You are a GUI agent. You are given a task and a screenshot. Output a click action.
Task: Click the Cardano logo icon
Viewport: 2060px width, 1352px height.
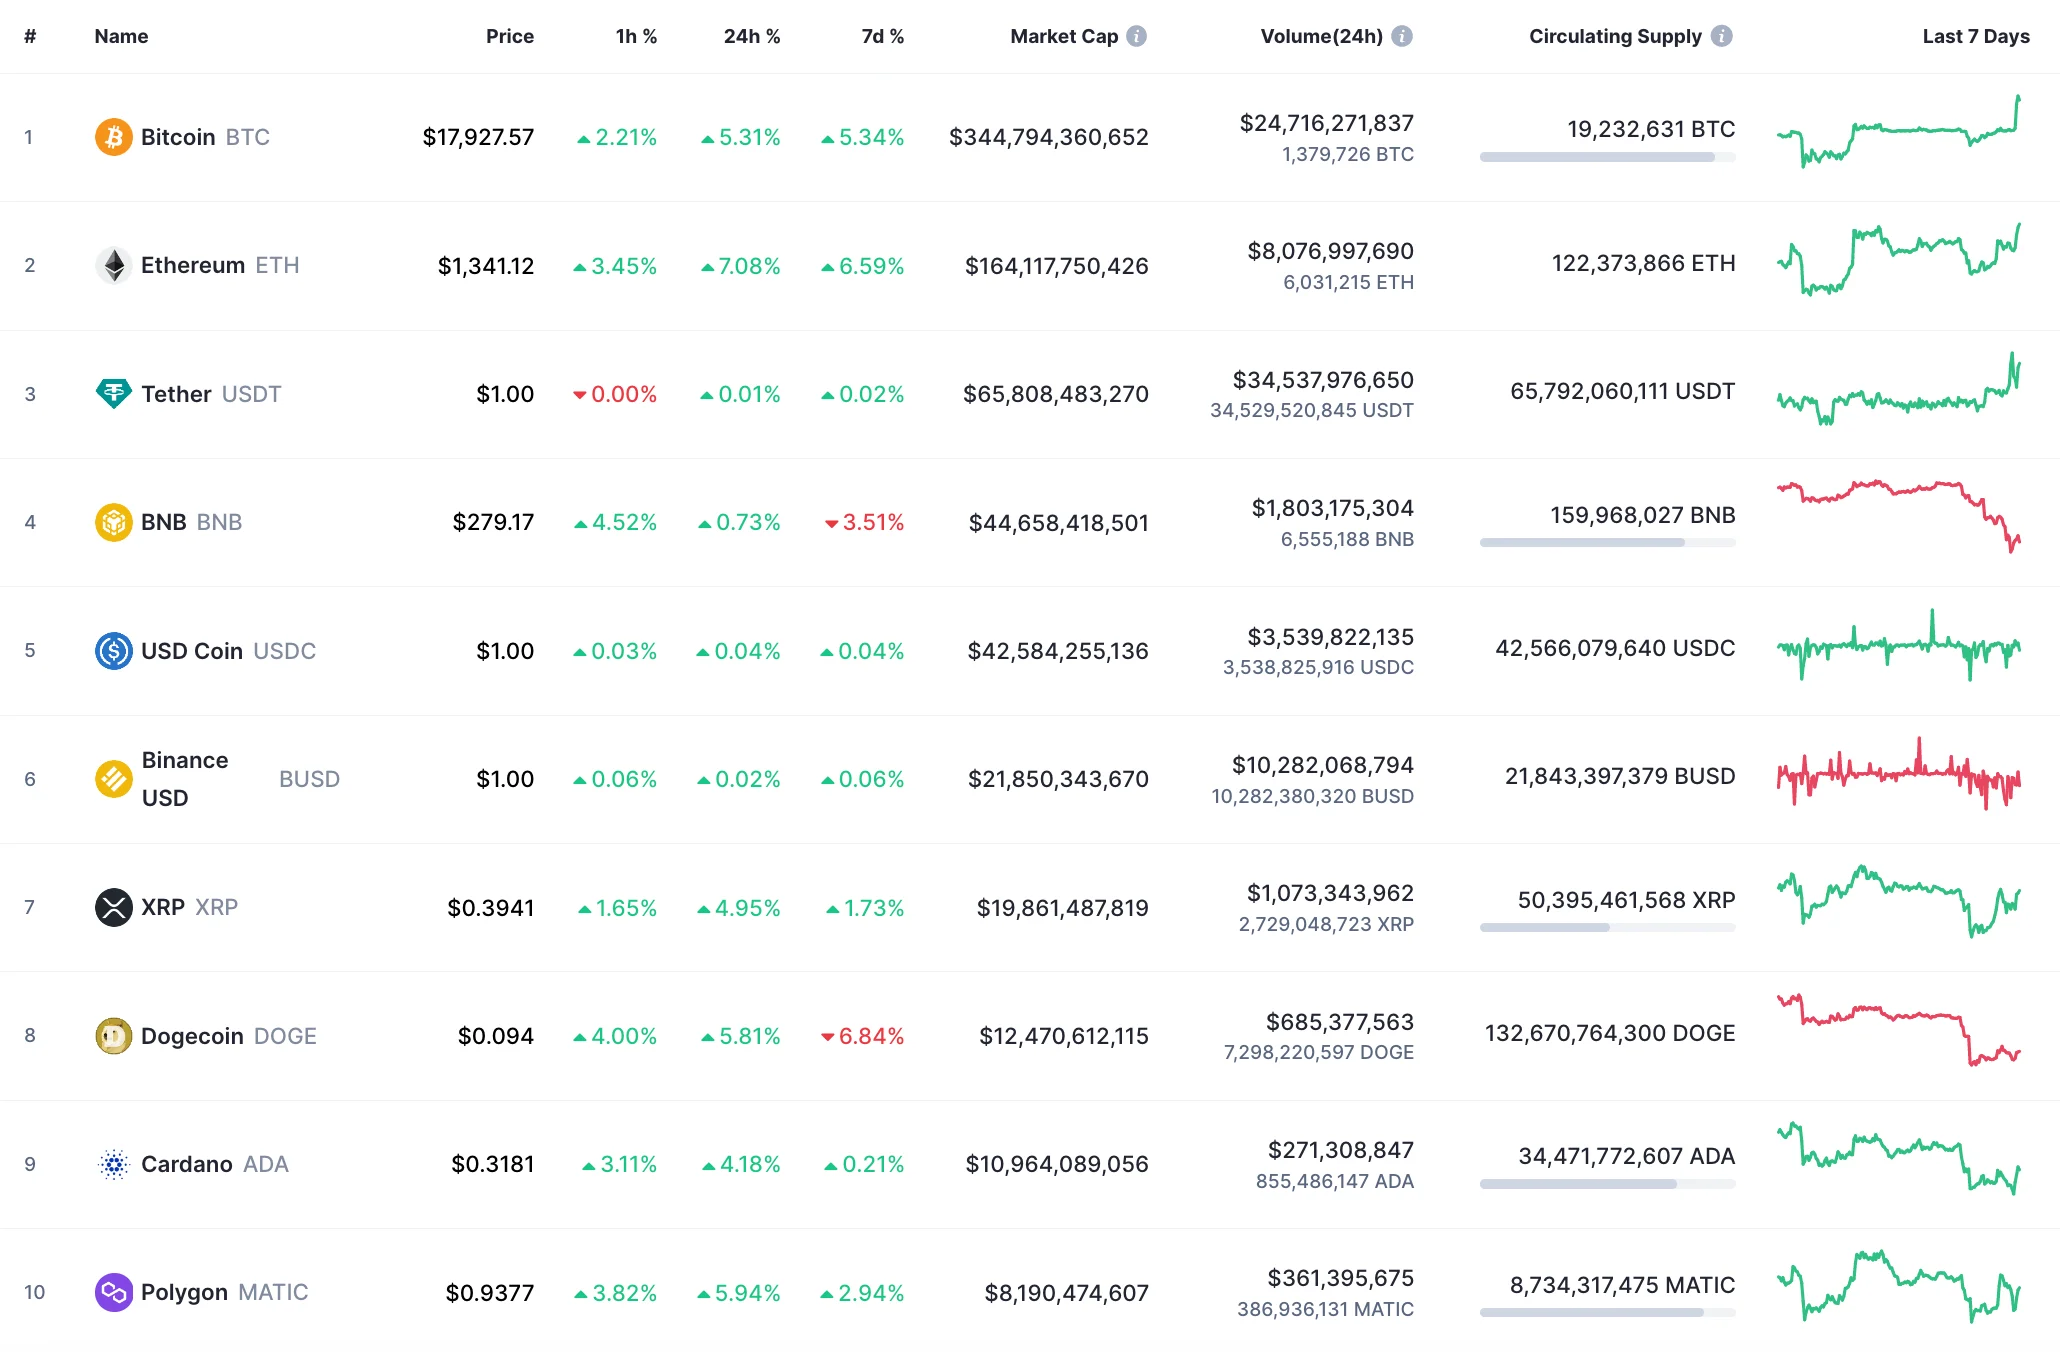(113, 1164)
